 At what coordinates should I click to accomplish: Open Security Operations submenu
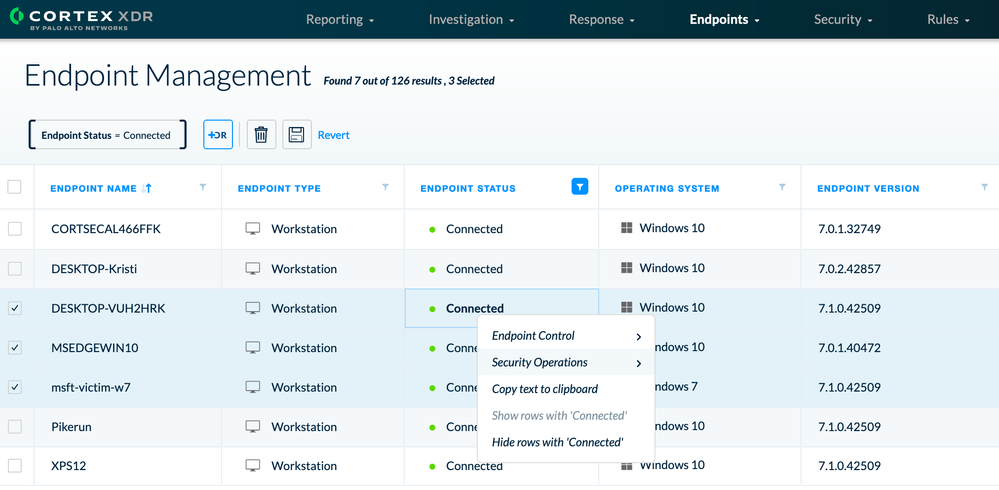(x=565, y=362)
